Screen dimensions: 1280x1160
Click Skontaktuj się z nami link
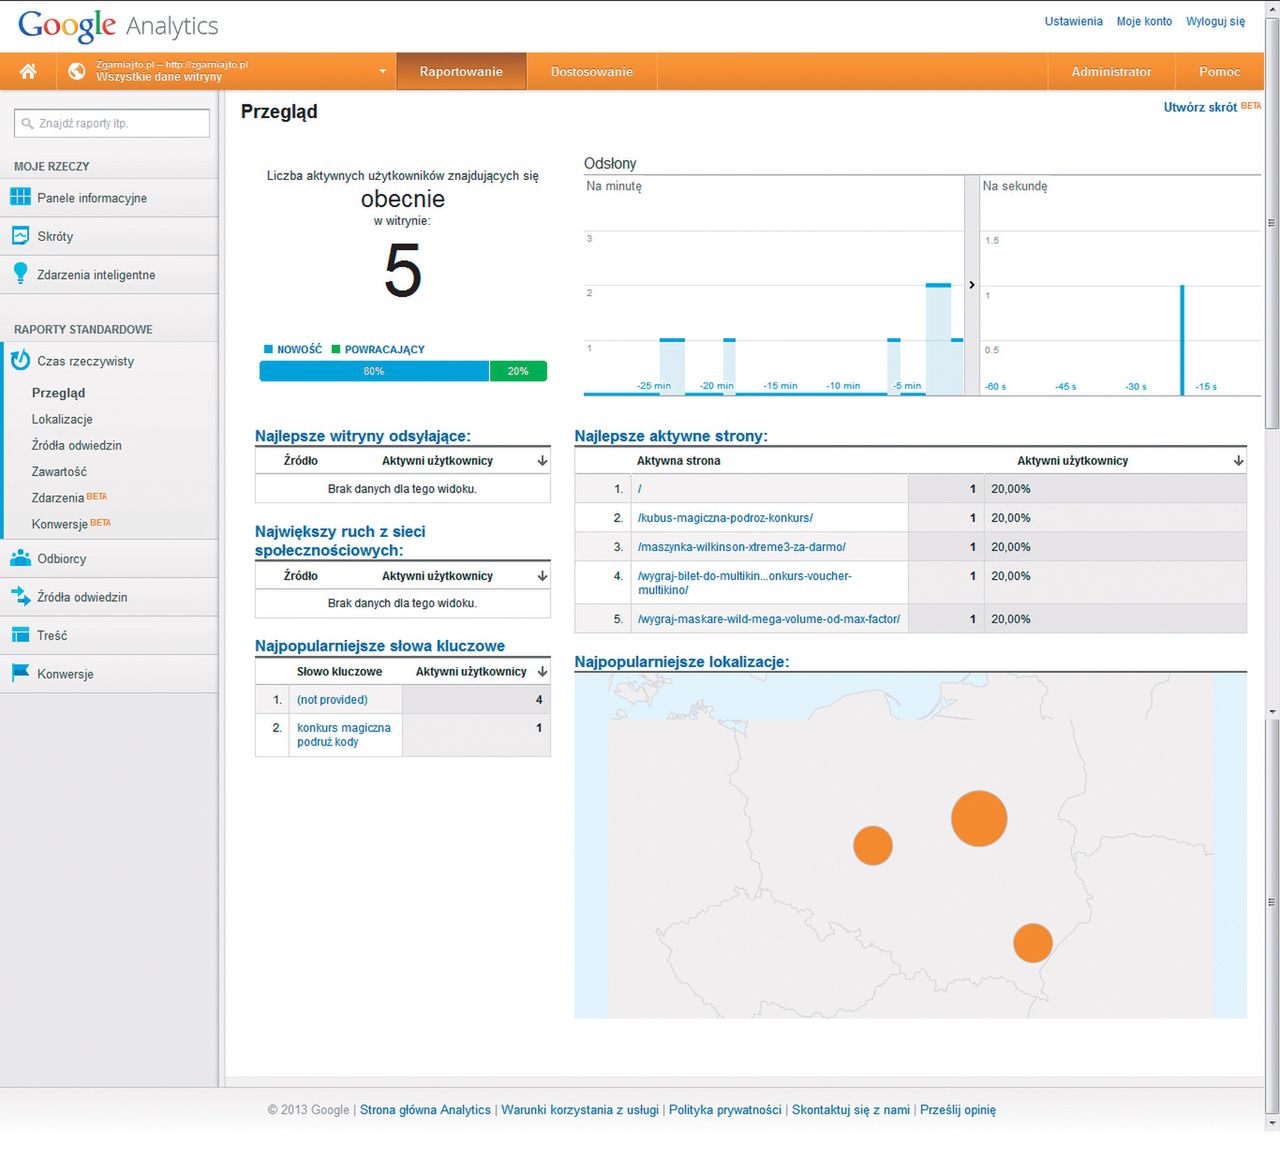point(851,1110)
